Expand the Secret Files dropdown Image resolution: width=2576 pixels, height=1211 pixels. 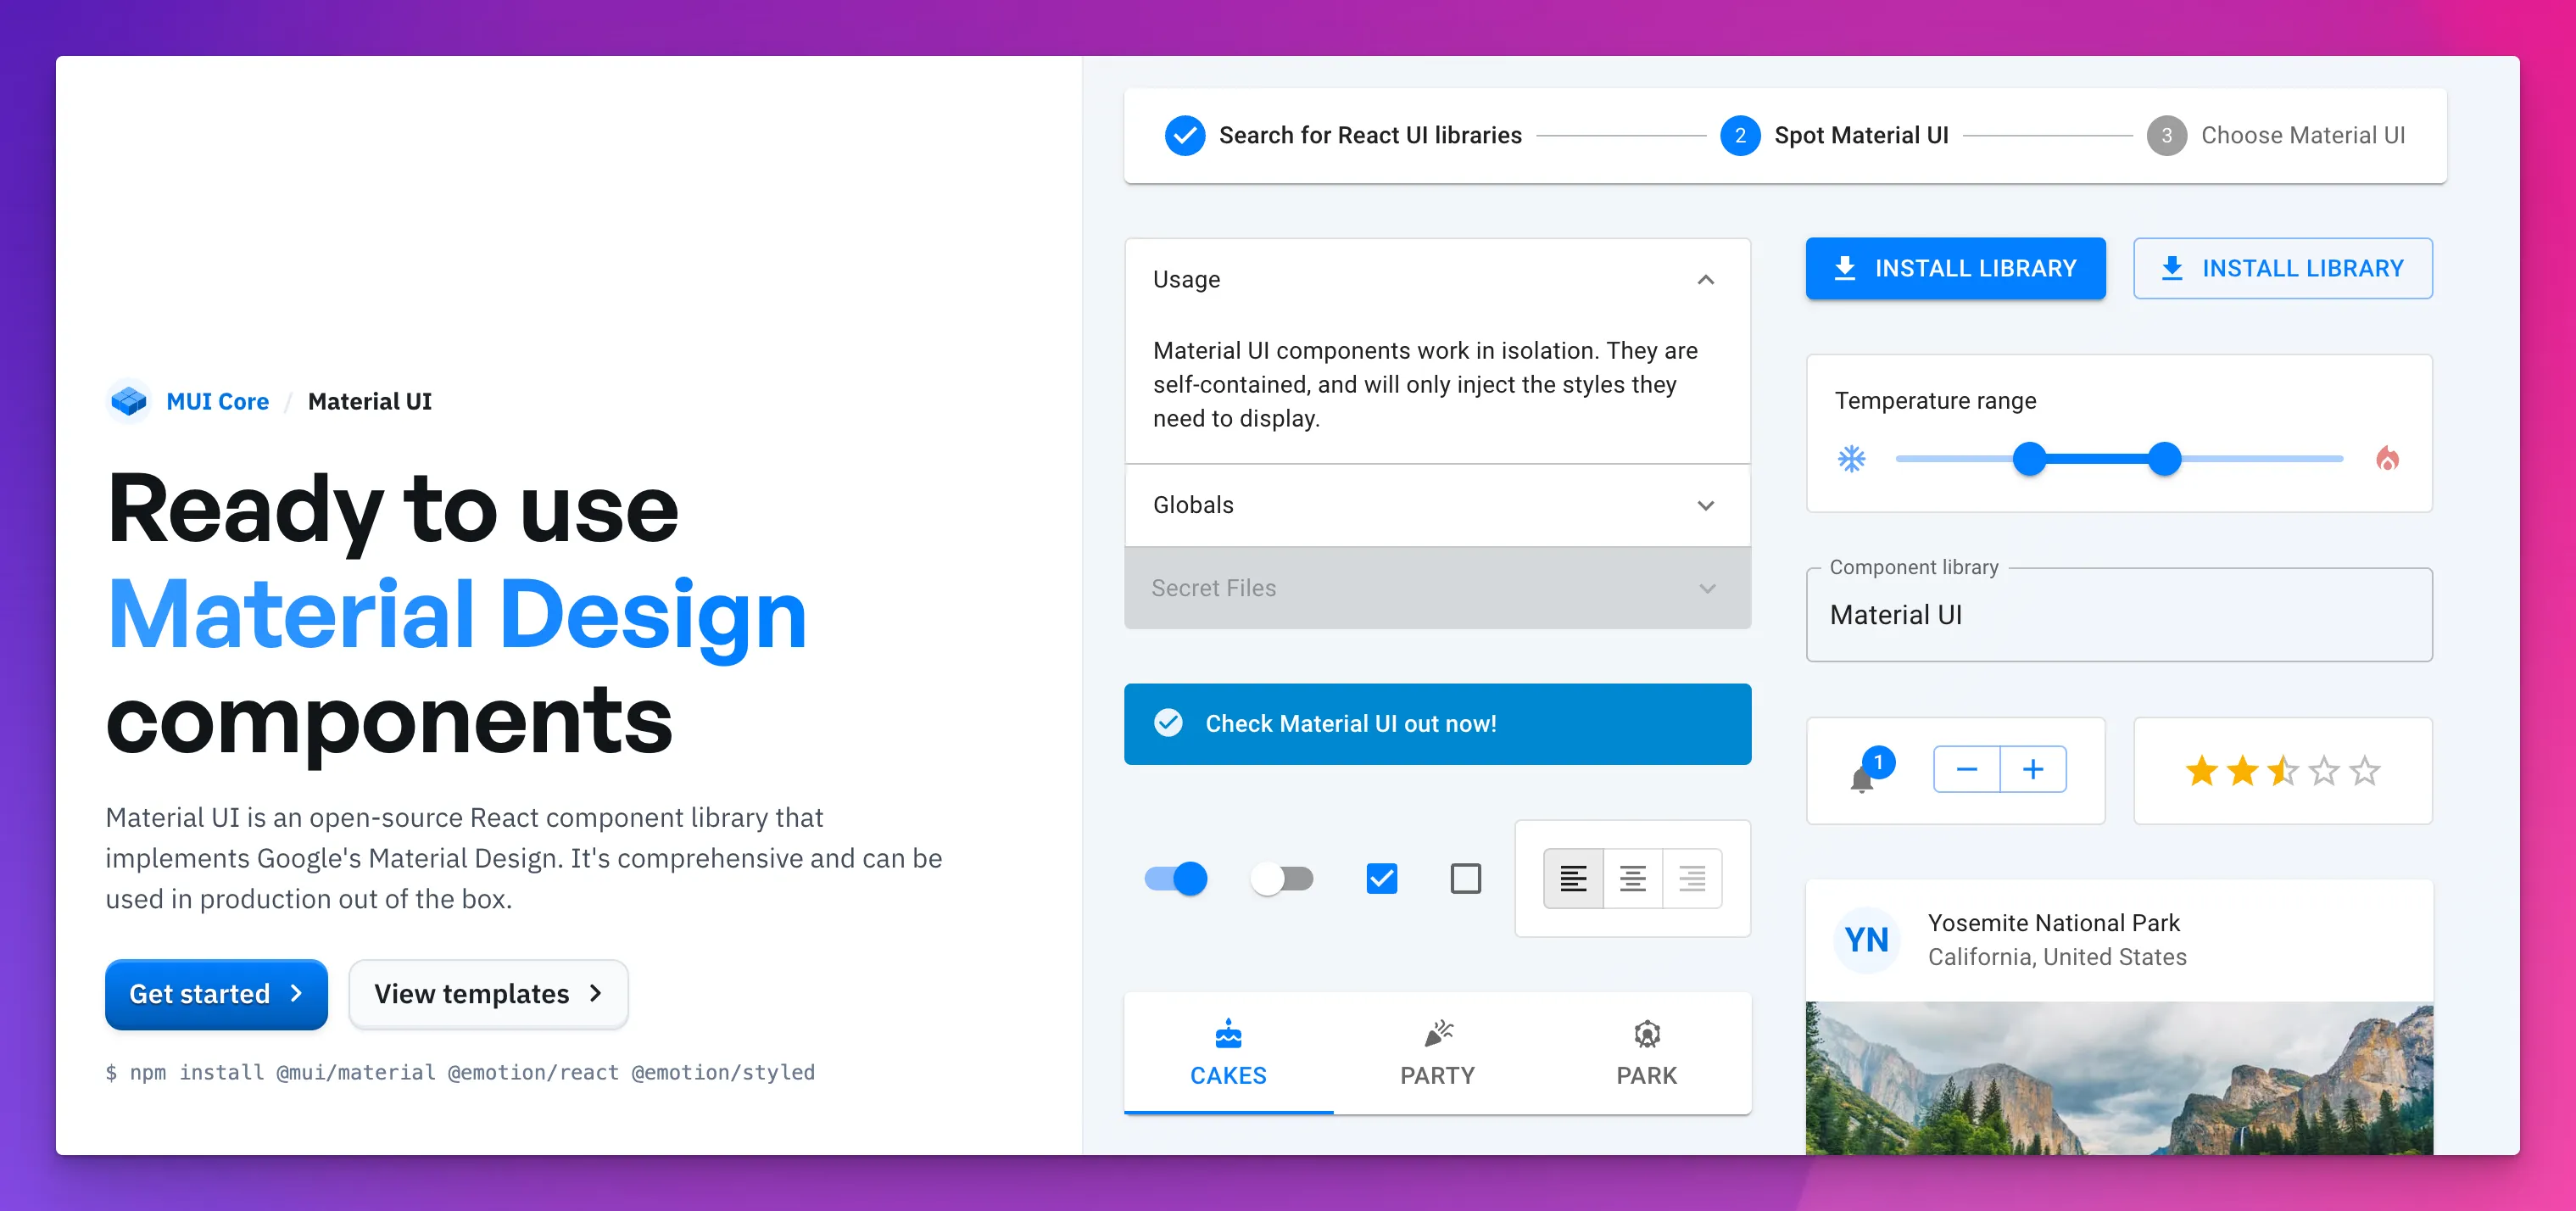pyautogui.click(x=1707, y=587)
